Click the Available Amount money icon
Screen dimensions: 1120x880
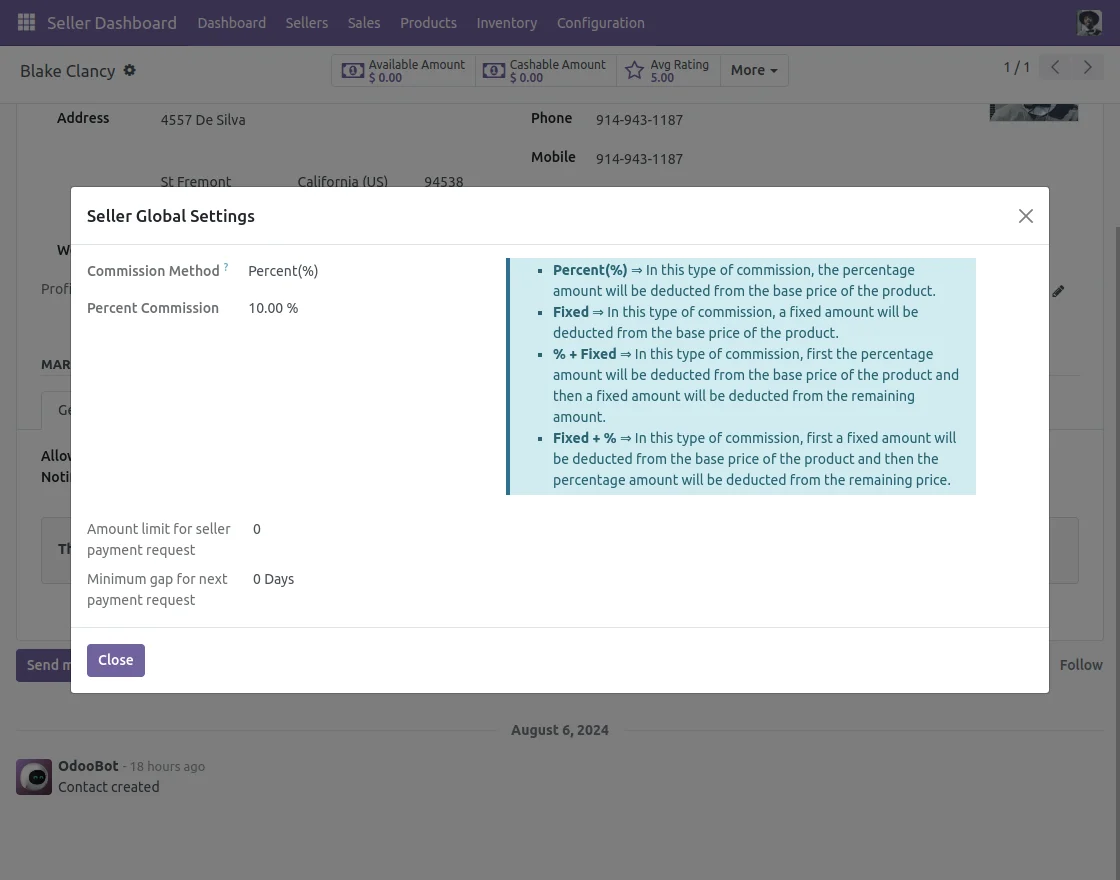[x=352, y=71]
